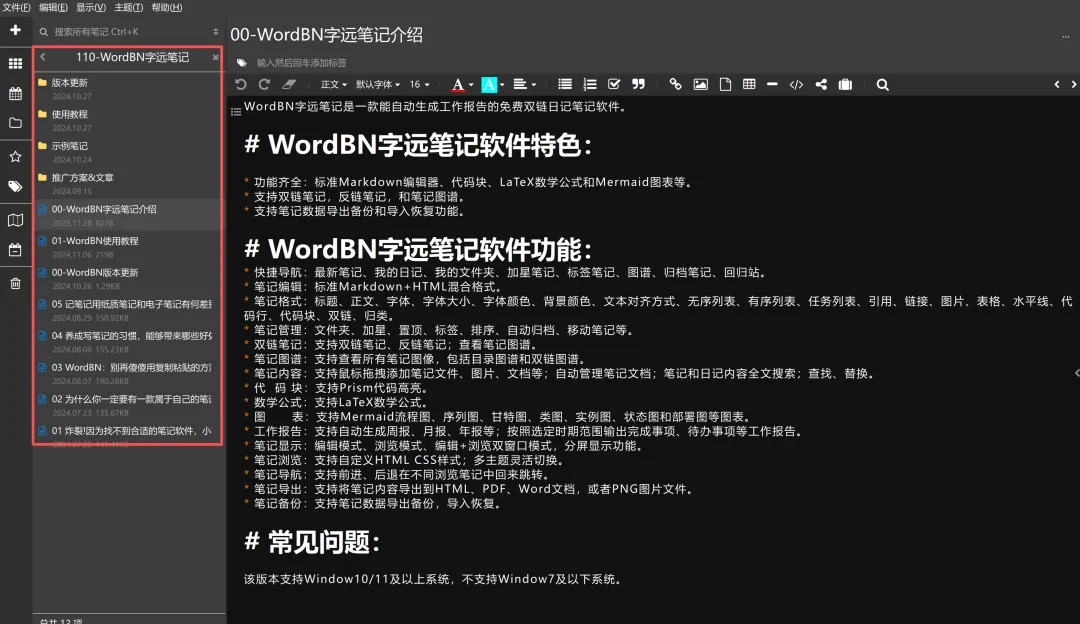Select note starting with 03 WordBN
The image size is (1080, 624).
click(x=128, y=373)
